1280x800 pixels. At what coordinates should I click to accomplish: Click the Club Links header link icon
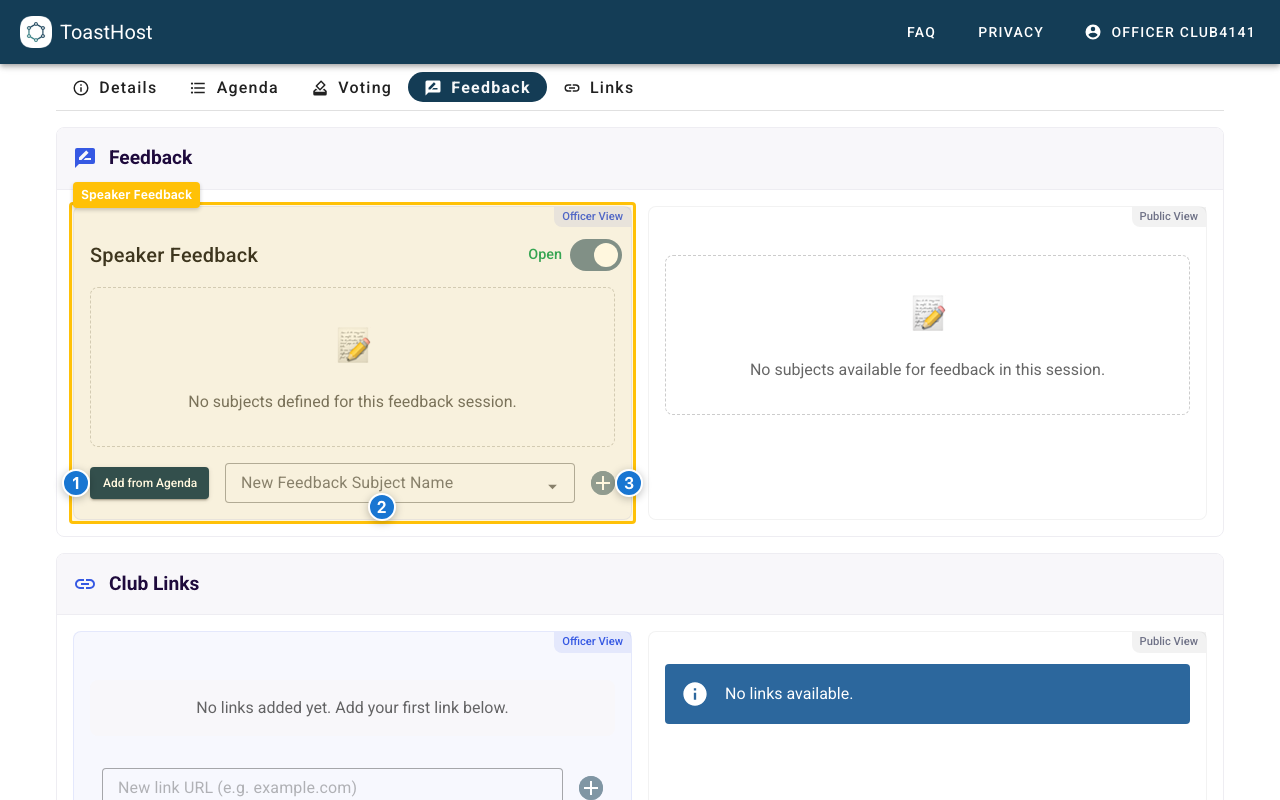[85, 583]
